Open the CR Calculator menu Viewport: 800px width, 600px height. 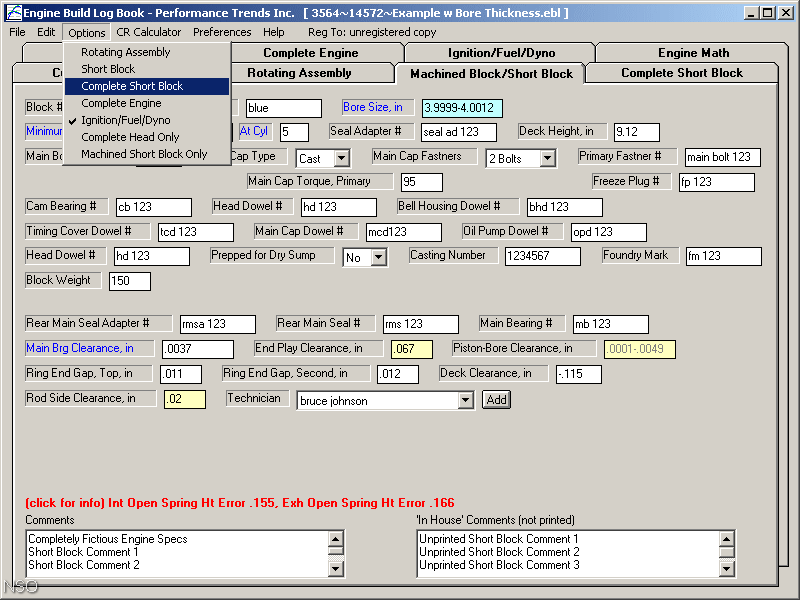coord(148,32)
